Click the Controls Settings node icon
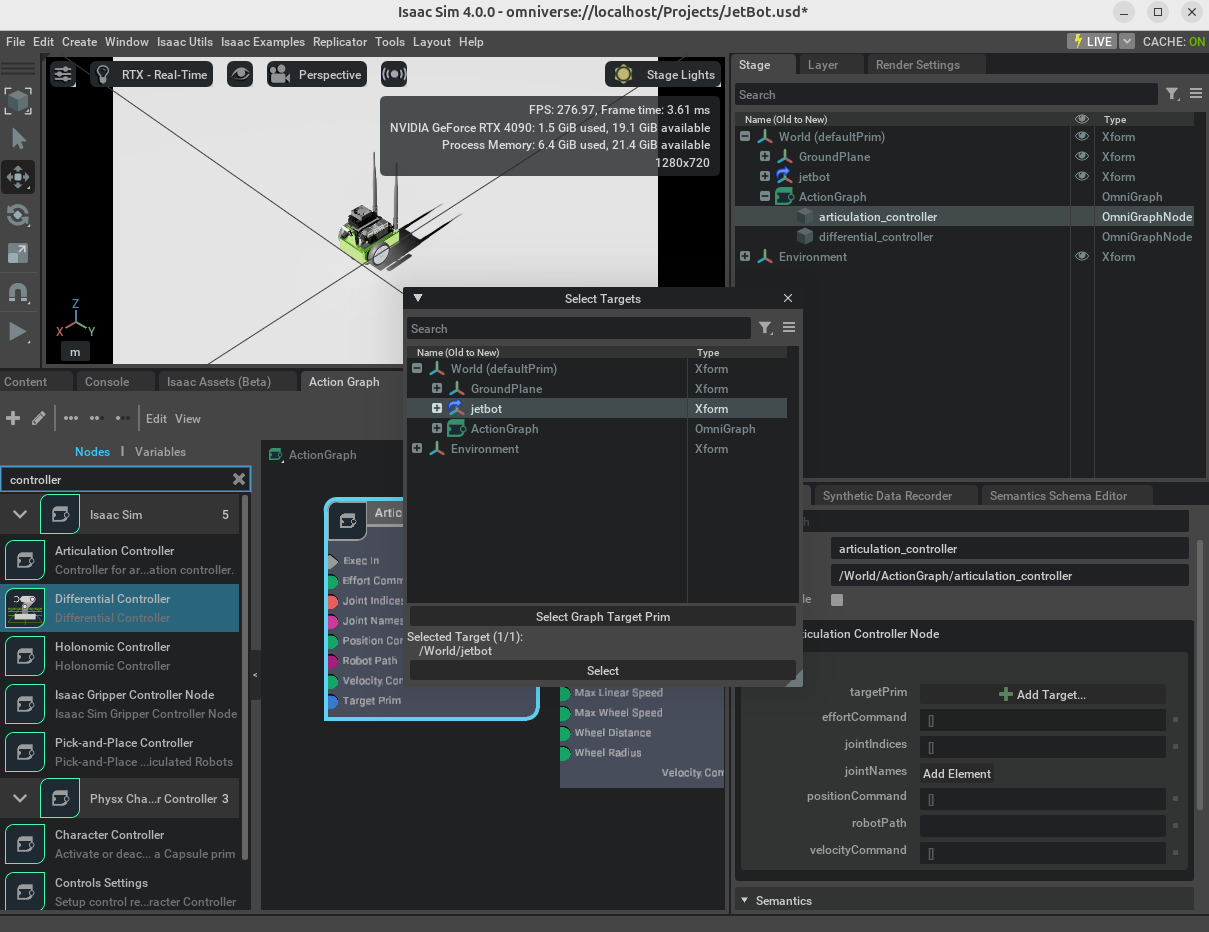 click(x=25, y=892)
